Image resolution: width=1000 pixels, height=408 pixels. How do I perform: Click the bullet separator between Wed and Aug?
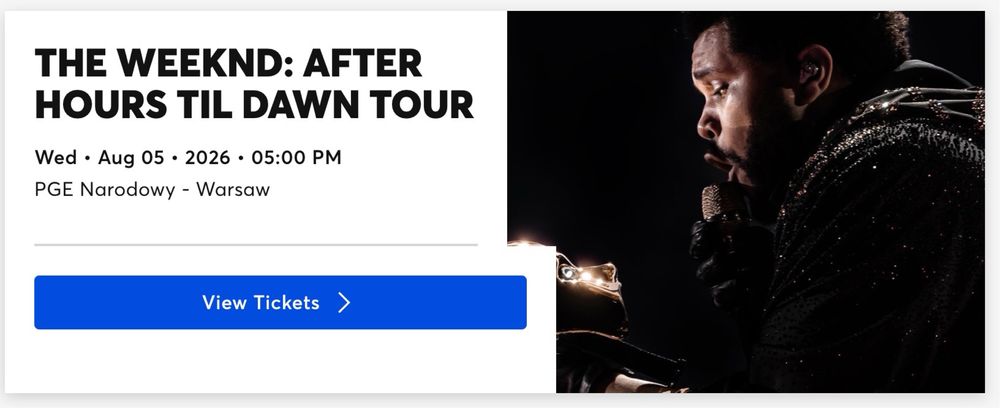click(x=88, y=158)
